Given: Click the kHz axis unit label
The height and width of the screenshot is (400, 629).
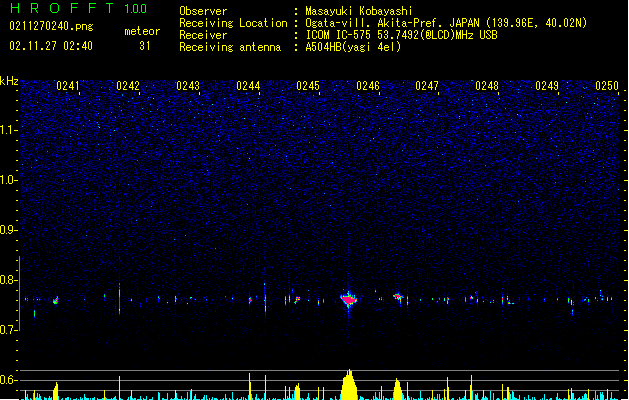Looking at the screenshot, I should tap(9, 81).
